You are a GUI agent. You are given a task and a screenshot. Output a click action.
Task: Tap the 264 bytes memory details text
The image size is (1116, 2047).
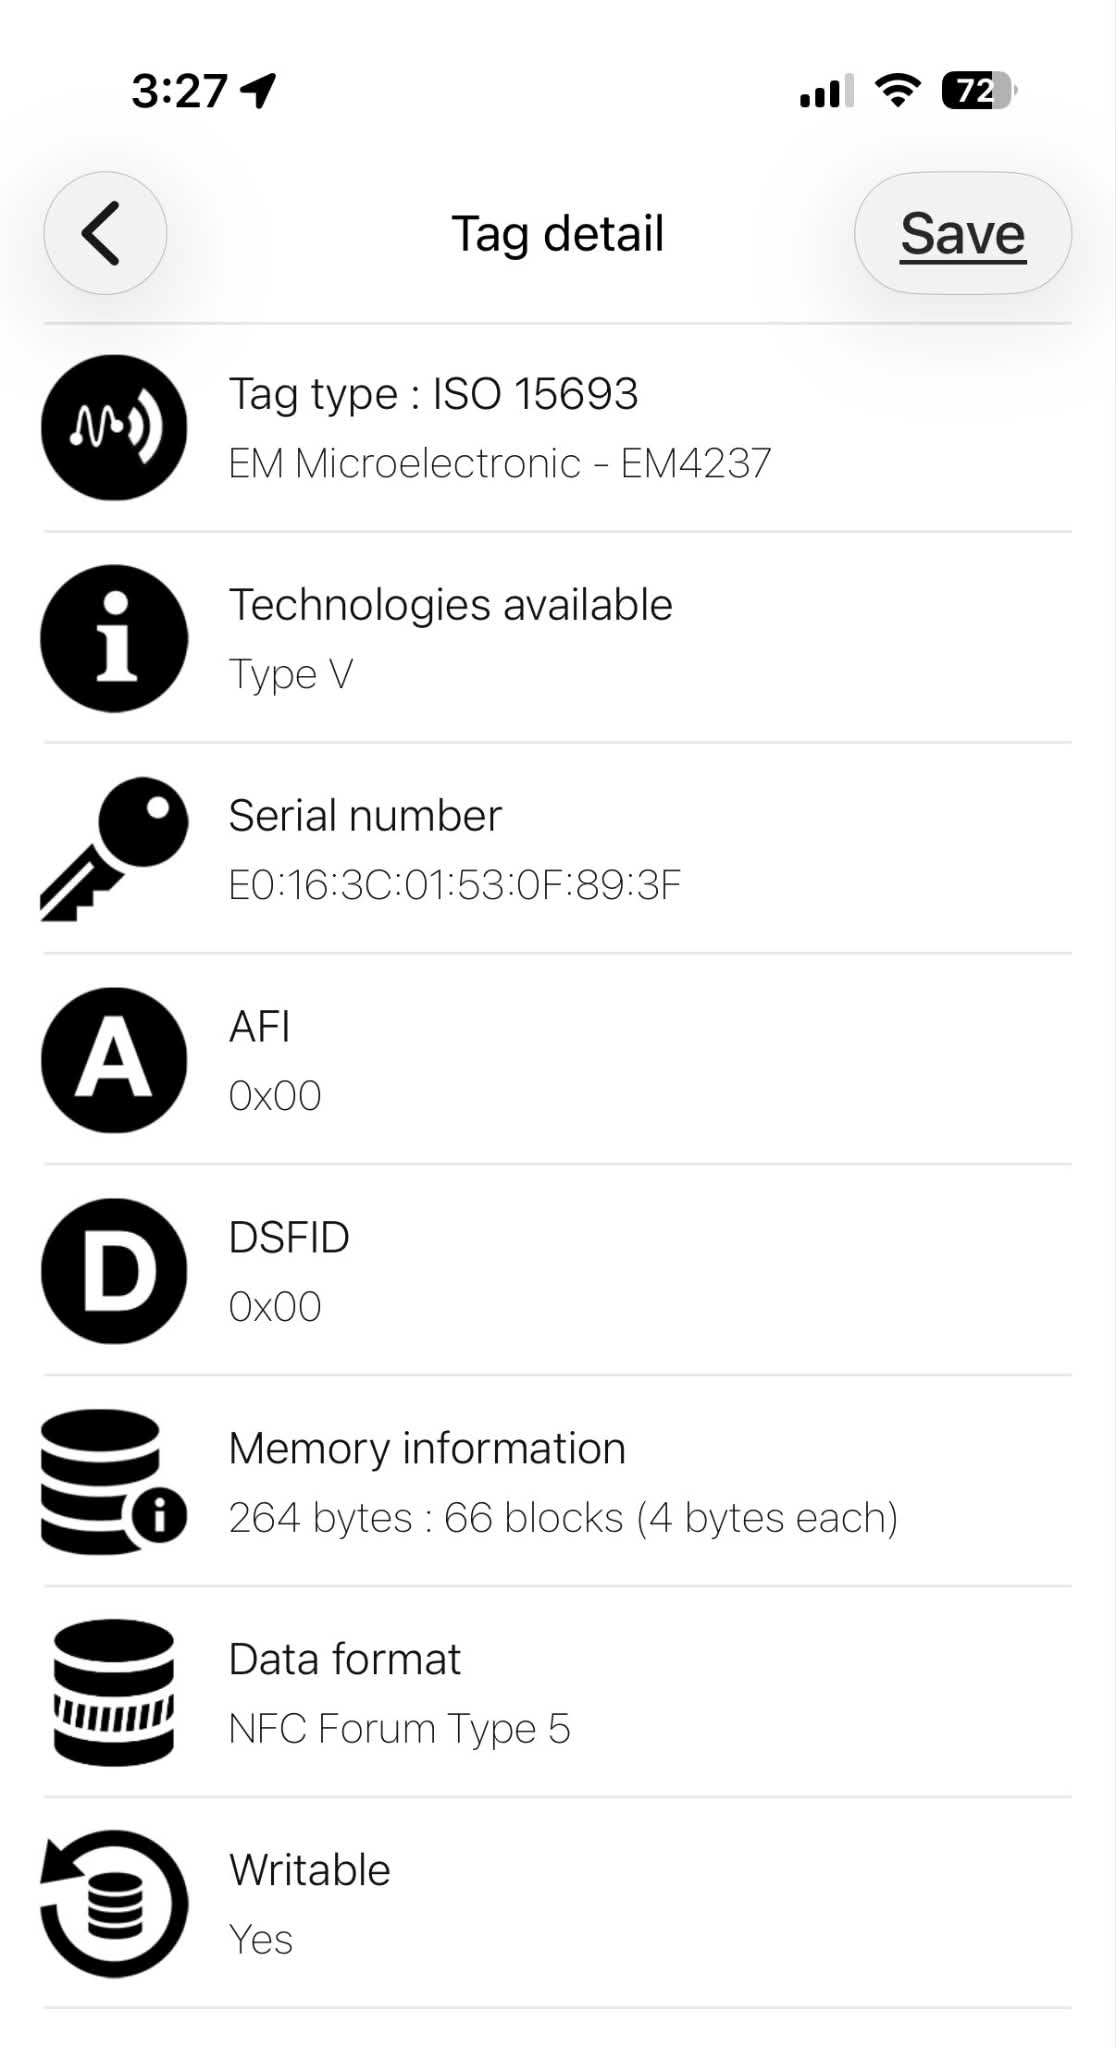(x=563, y=1518)
